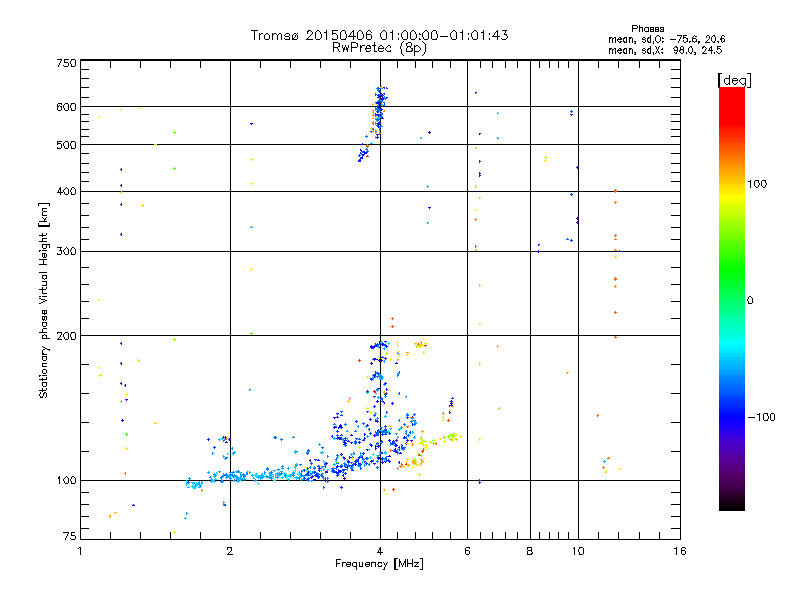Pick the red top end of colorbar

click(731, 93)
